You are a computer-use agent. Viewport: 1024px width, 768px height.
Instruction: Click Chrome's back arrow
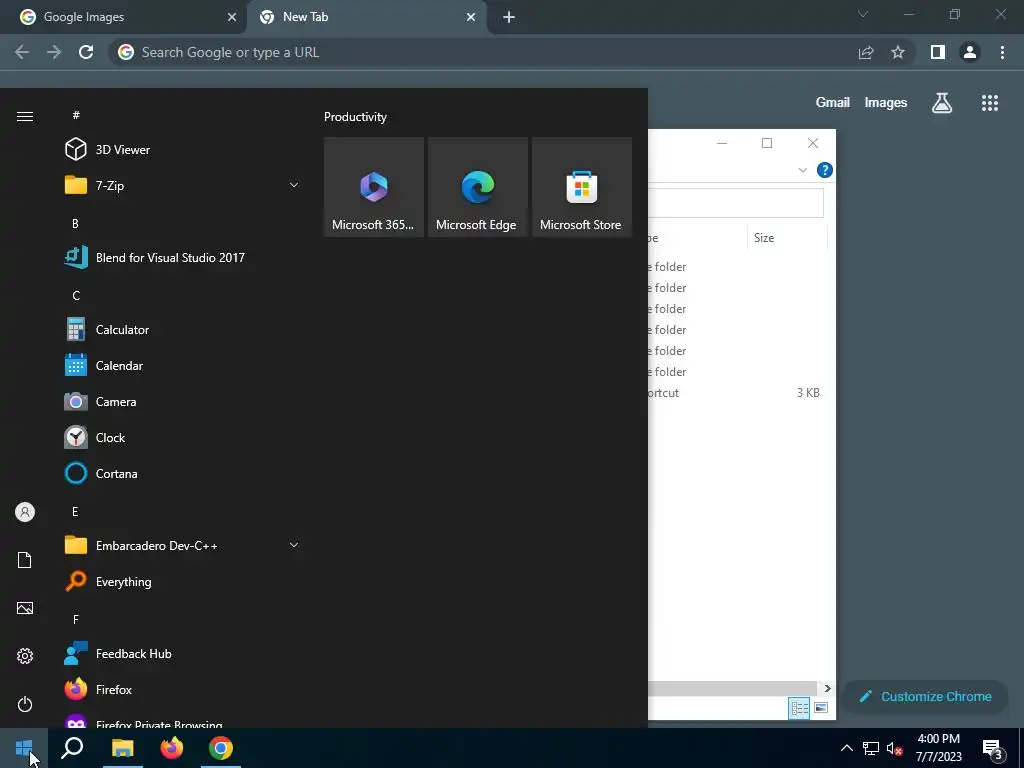pyautogui.click(x=22, y=52)
